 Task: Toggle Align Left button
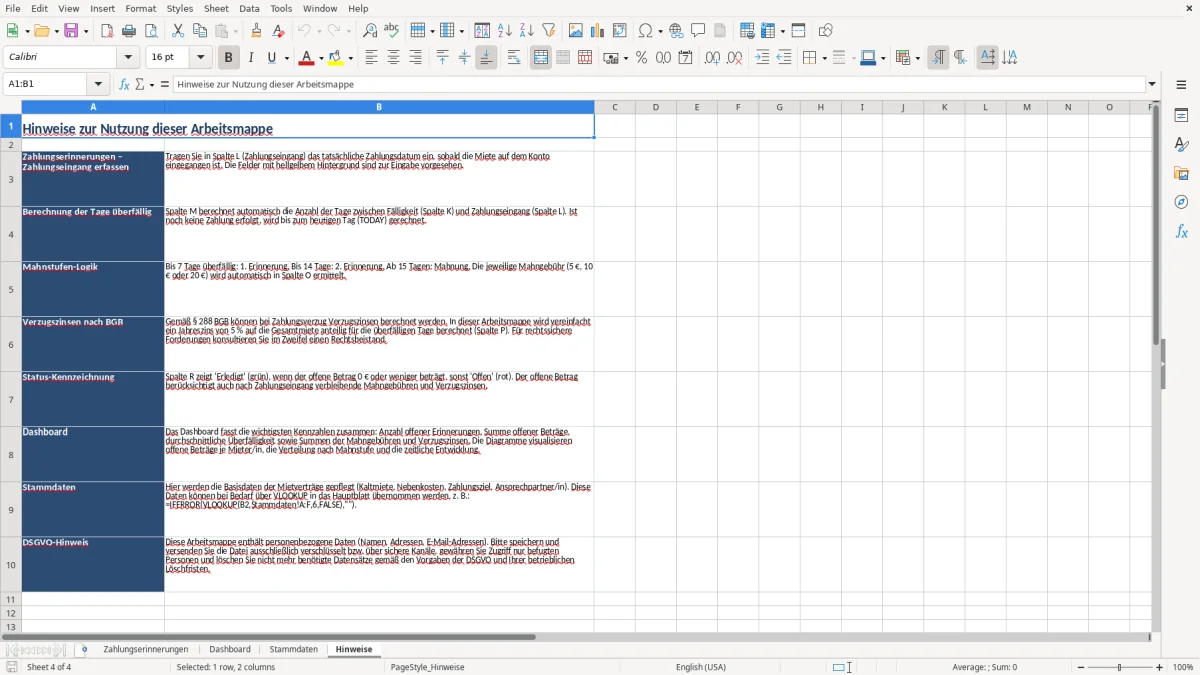371,58
